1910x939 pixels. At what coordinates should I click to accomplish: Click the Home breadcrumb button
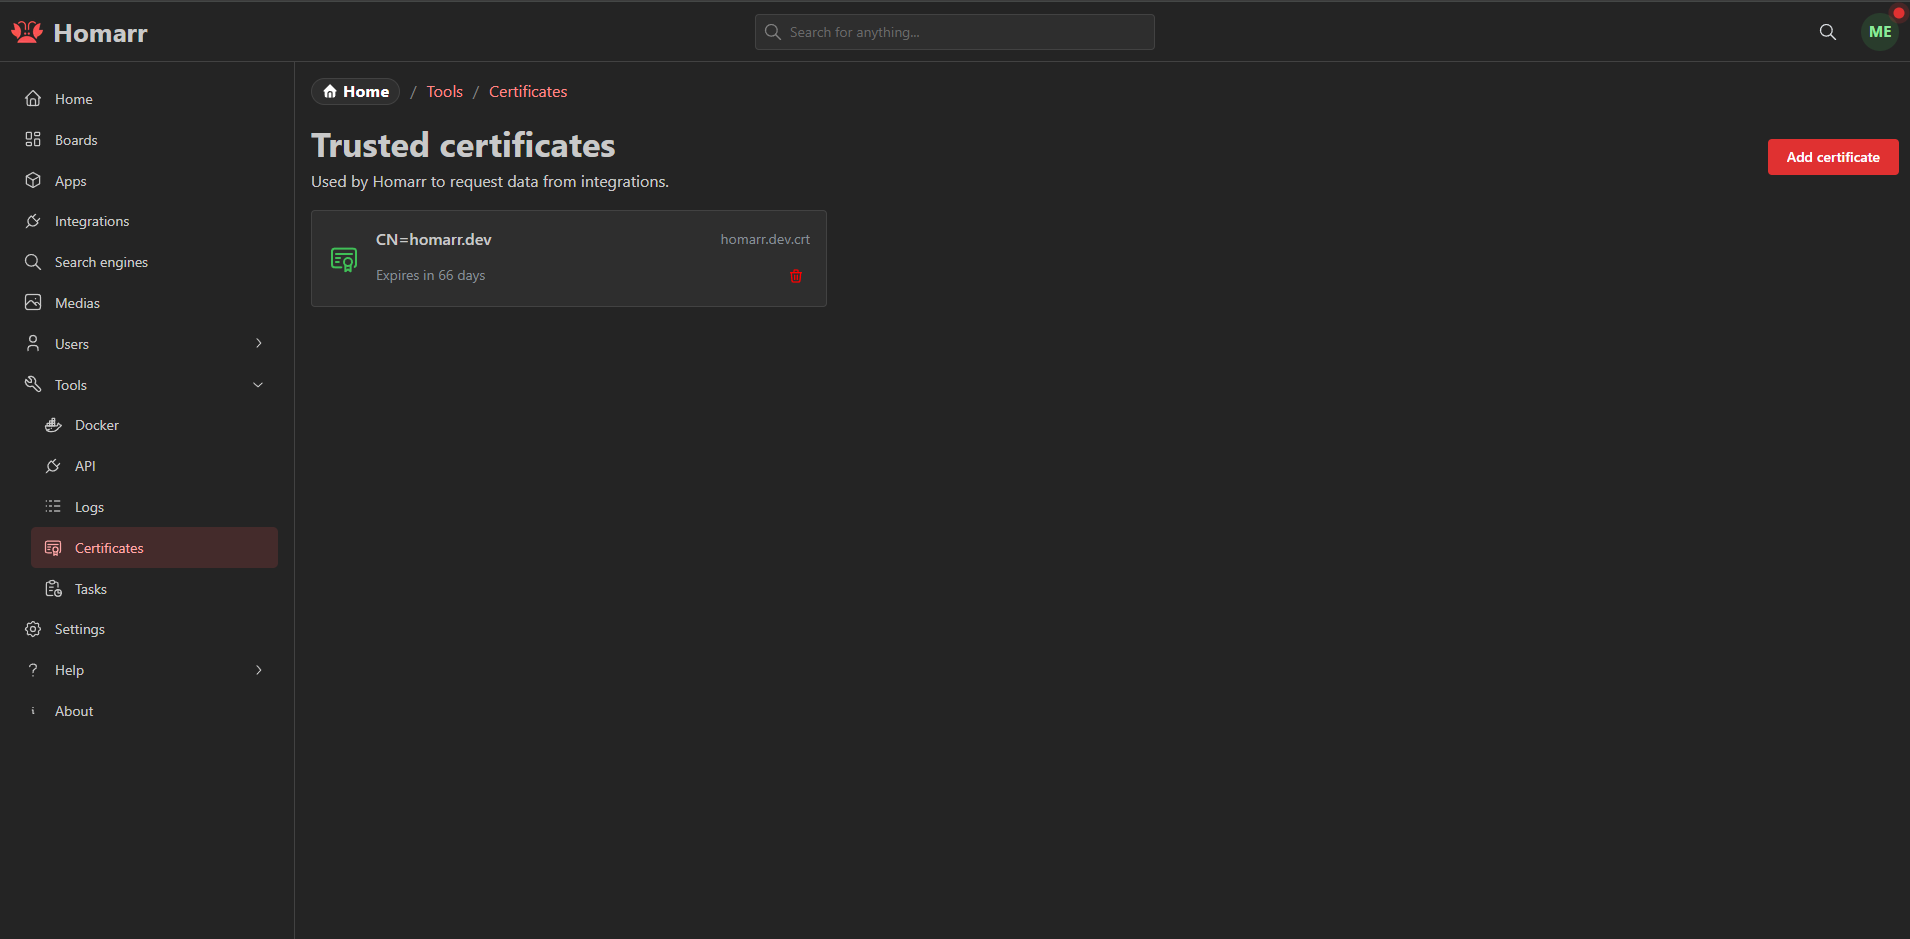pos(355,92)
